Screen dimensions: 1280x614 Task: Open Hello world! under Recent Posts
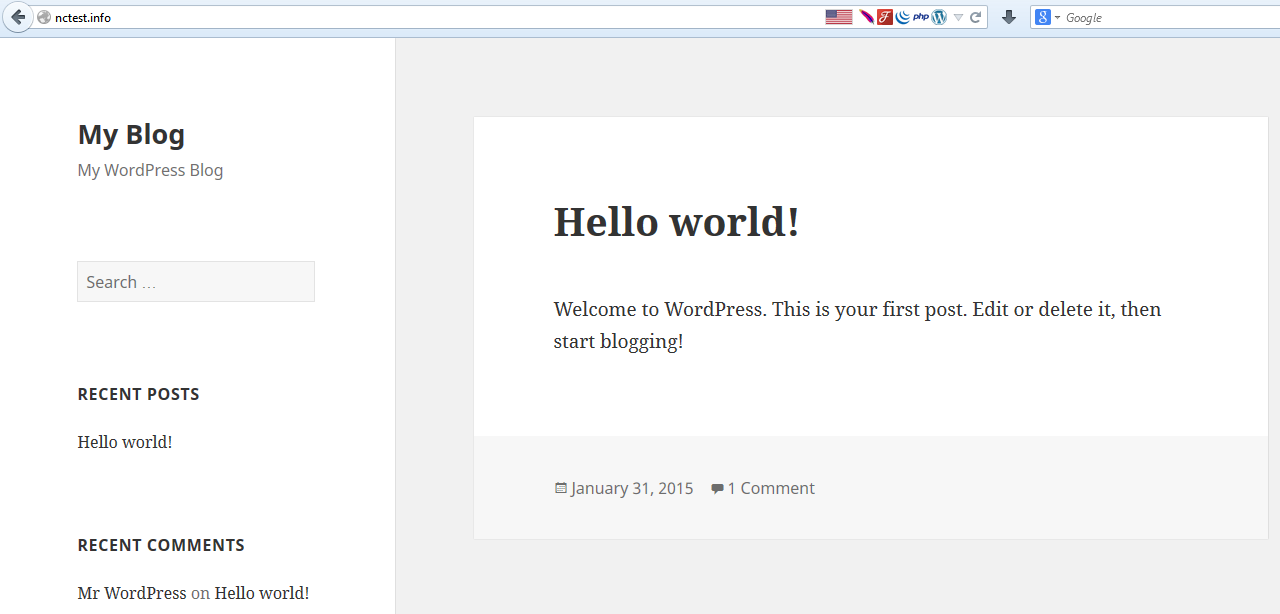point(125,442)
